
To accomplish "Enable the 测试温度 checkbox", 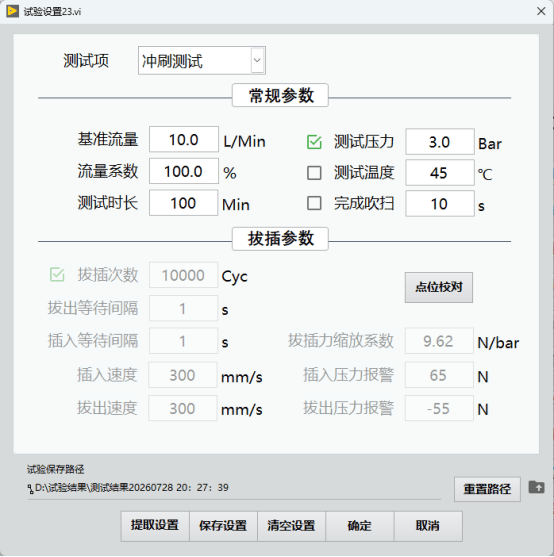I will pyautogui.click(x=314, y=173).
